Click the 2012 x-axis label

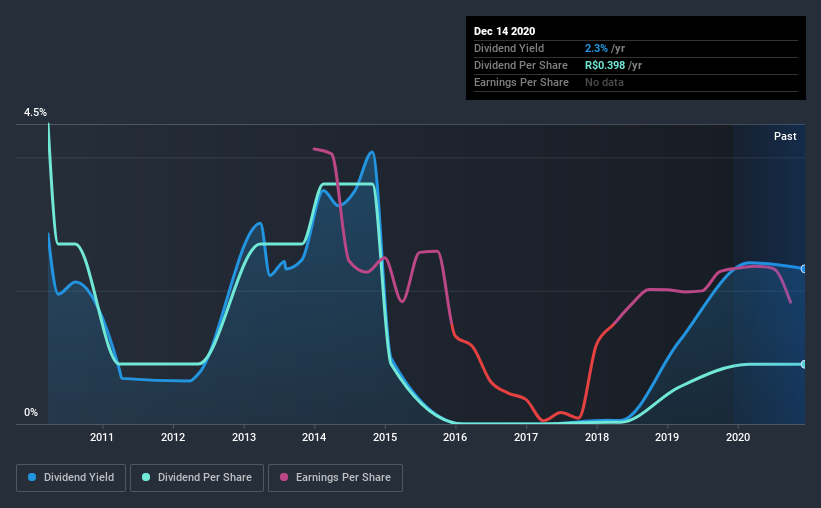[x=173, y=437]
